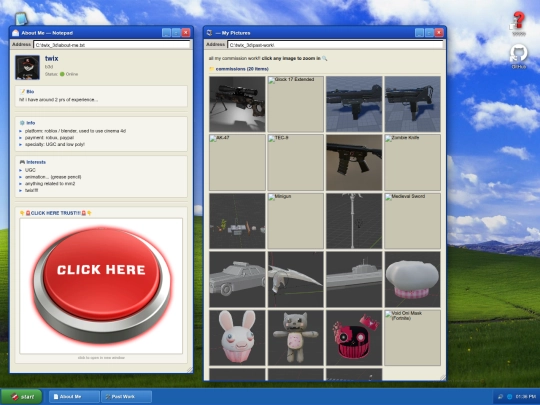Screen dimensions: 540x405
Task: Open the scene thumbnail with scattered small objects
Action: [x=237, y=221]
